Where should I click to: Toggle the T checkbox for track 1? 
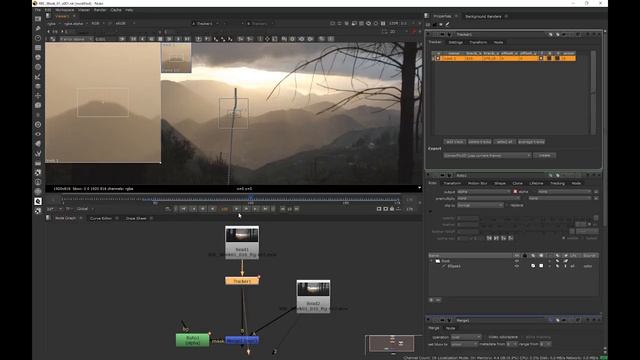point(541,58)
